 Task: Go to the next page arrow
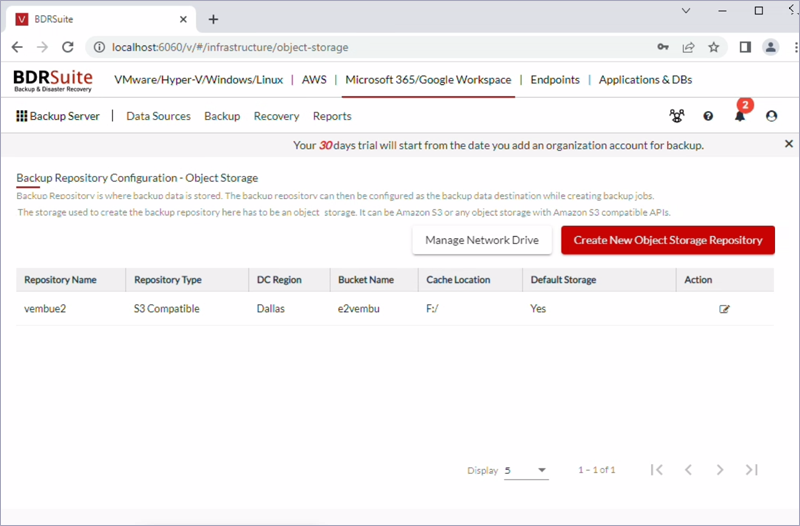click(719, 469)
